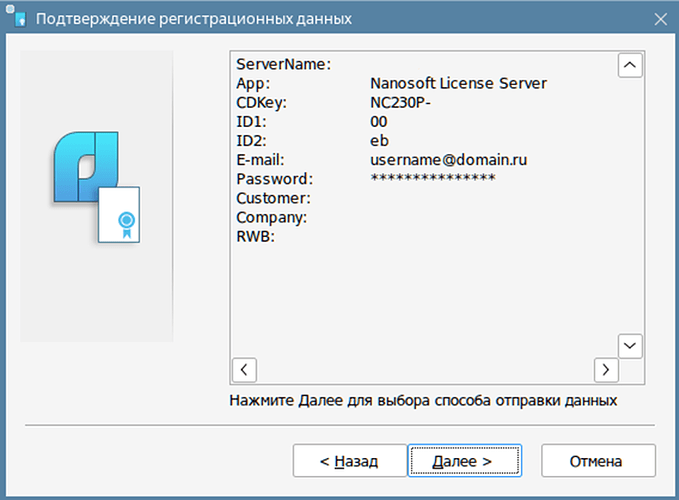Click the certificate ribbon badge icon
The height and width of the screenshot is (500, 679).
(126, 225)
